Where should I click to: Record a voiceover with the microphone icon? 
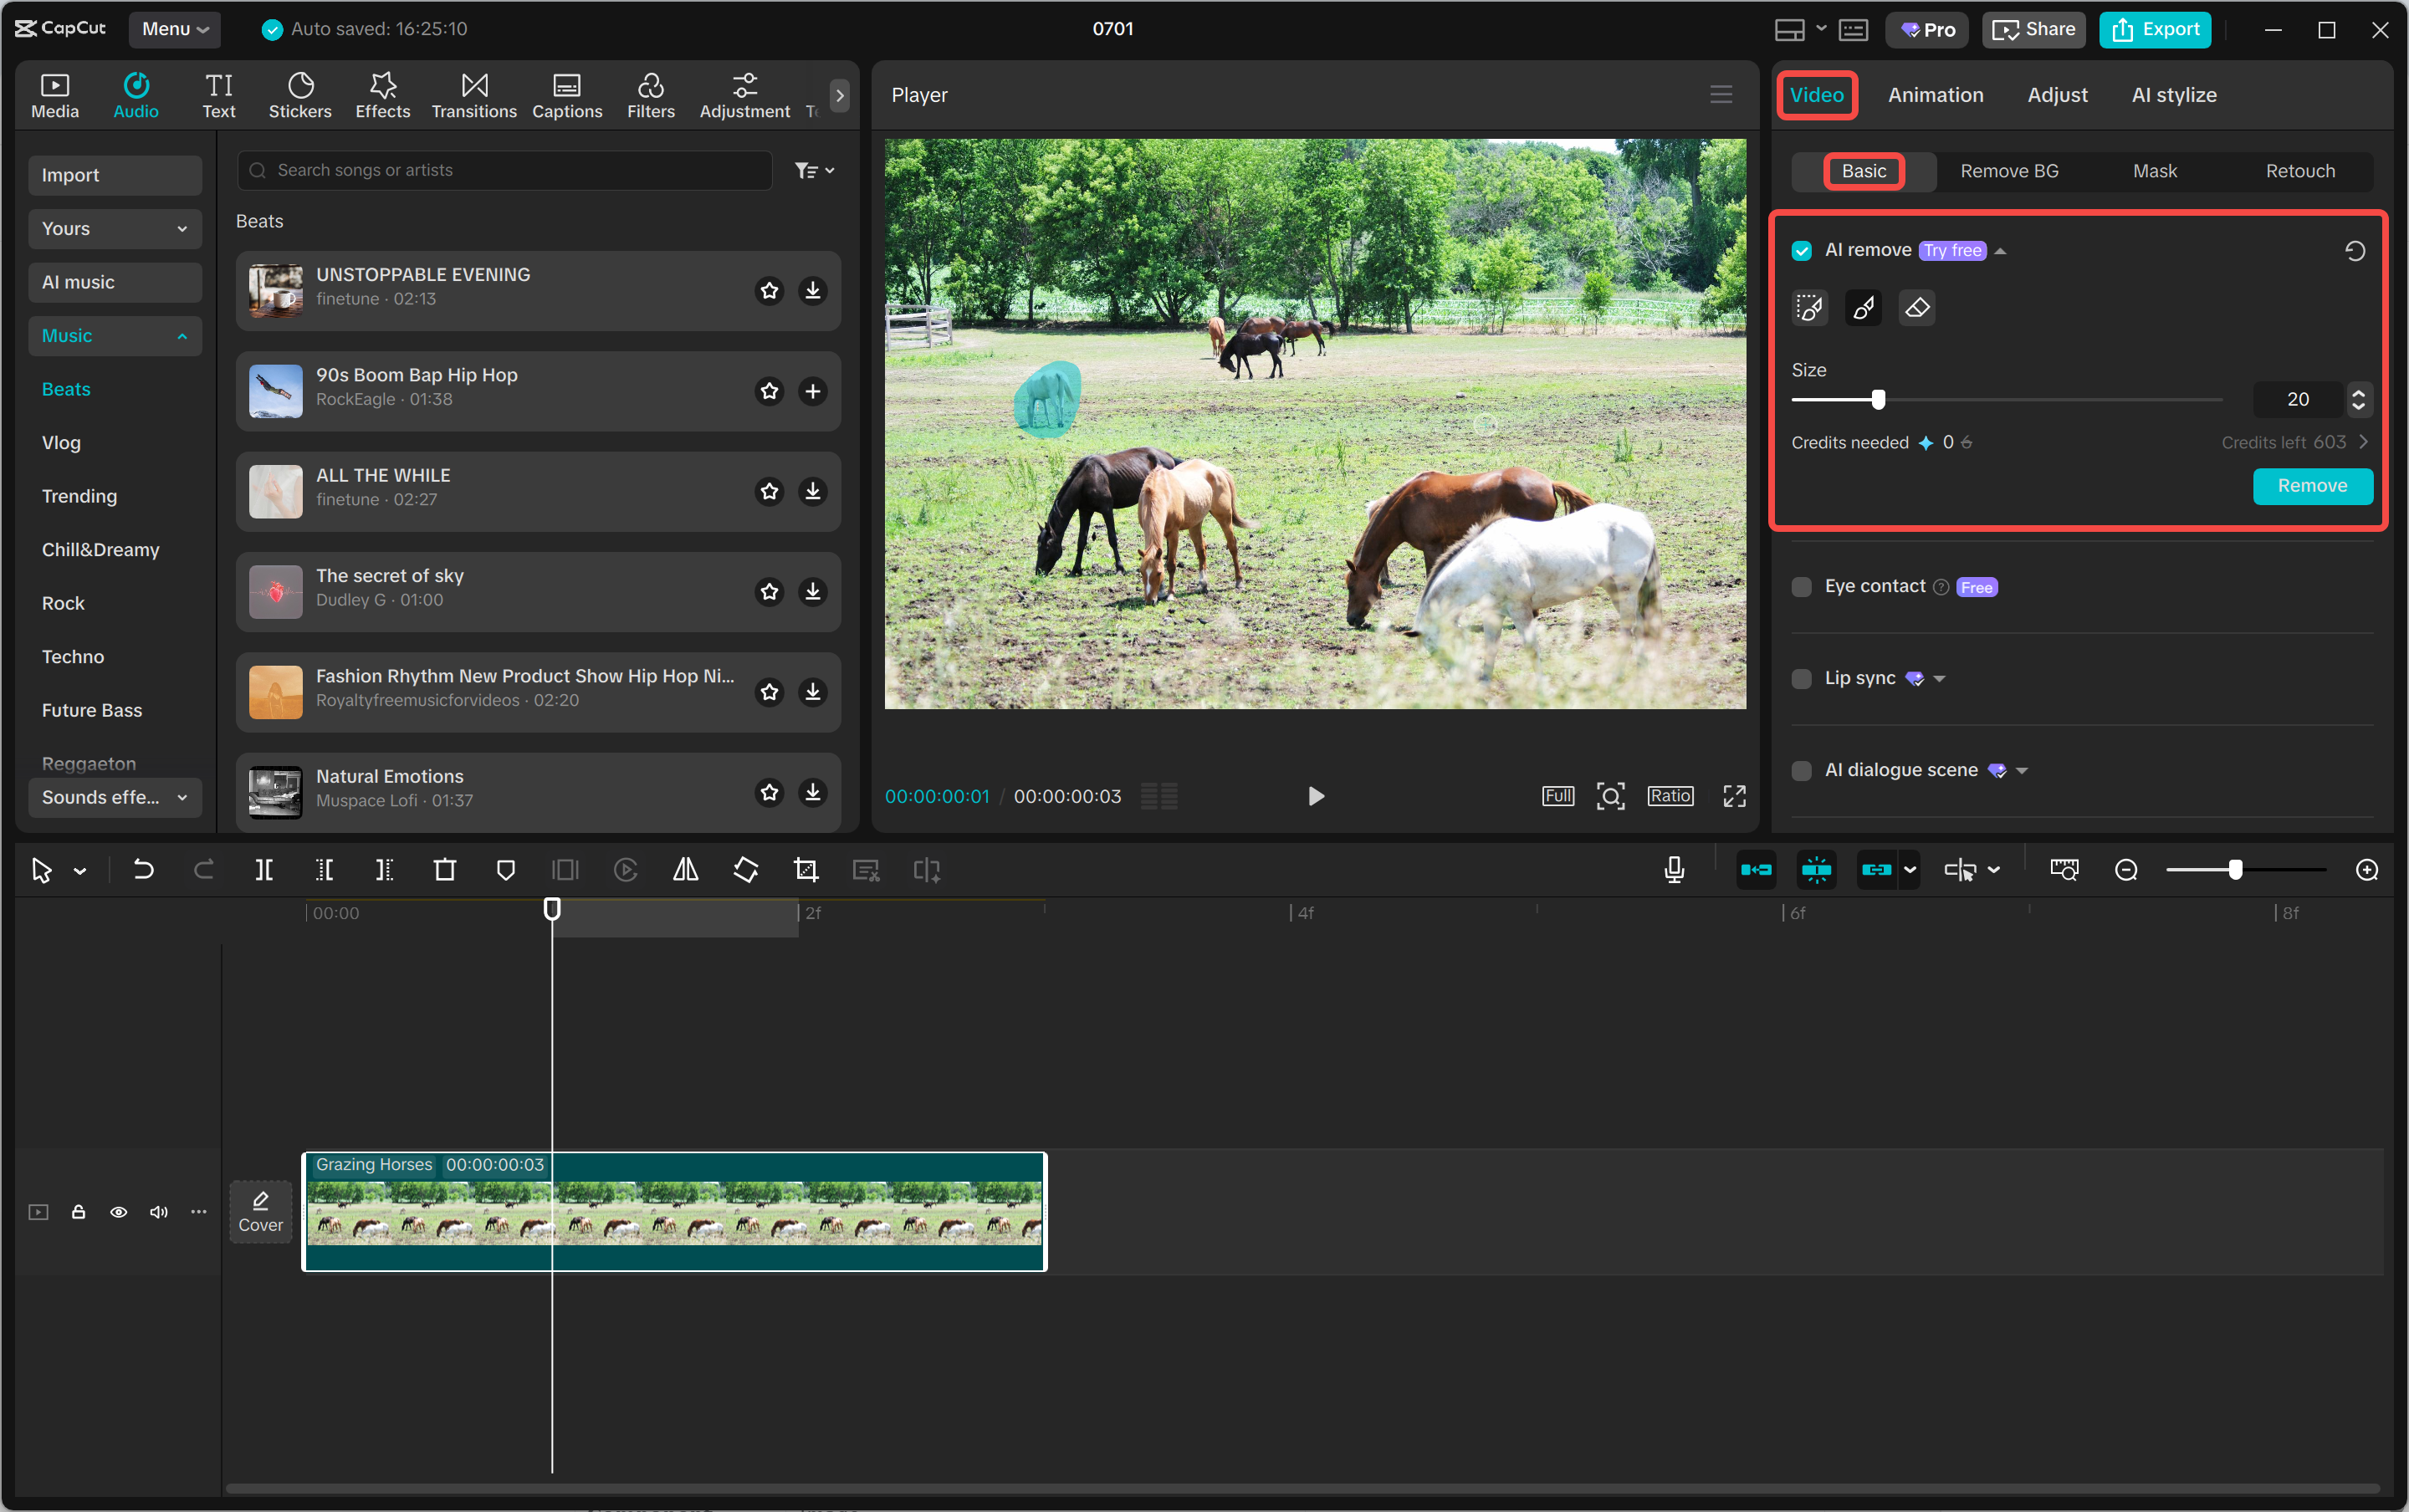point(1673,869)
